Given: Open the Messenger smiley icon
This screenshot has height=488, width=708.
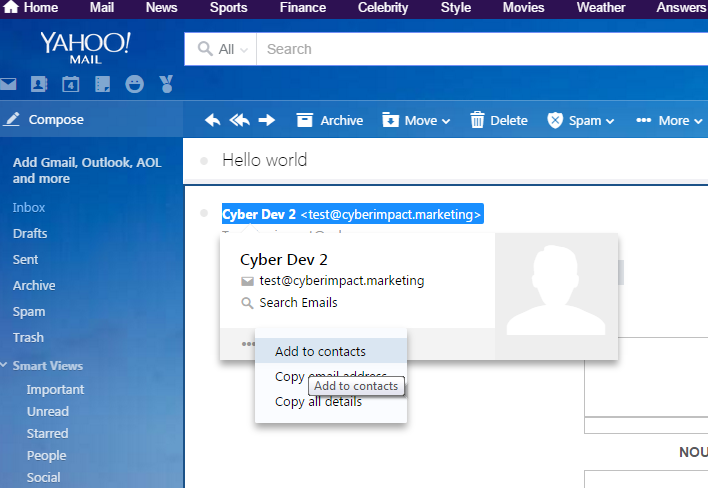Looking at the screenshot, I should [x=134, y=84].
